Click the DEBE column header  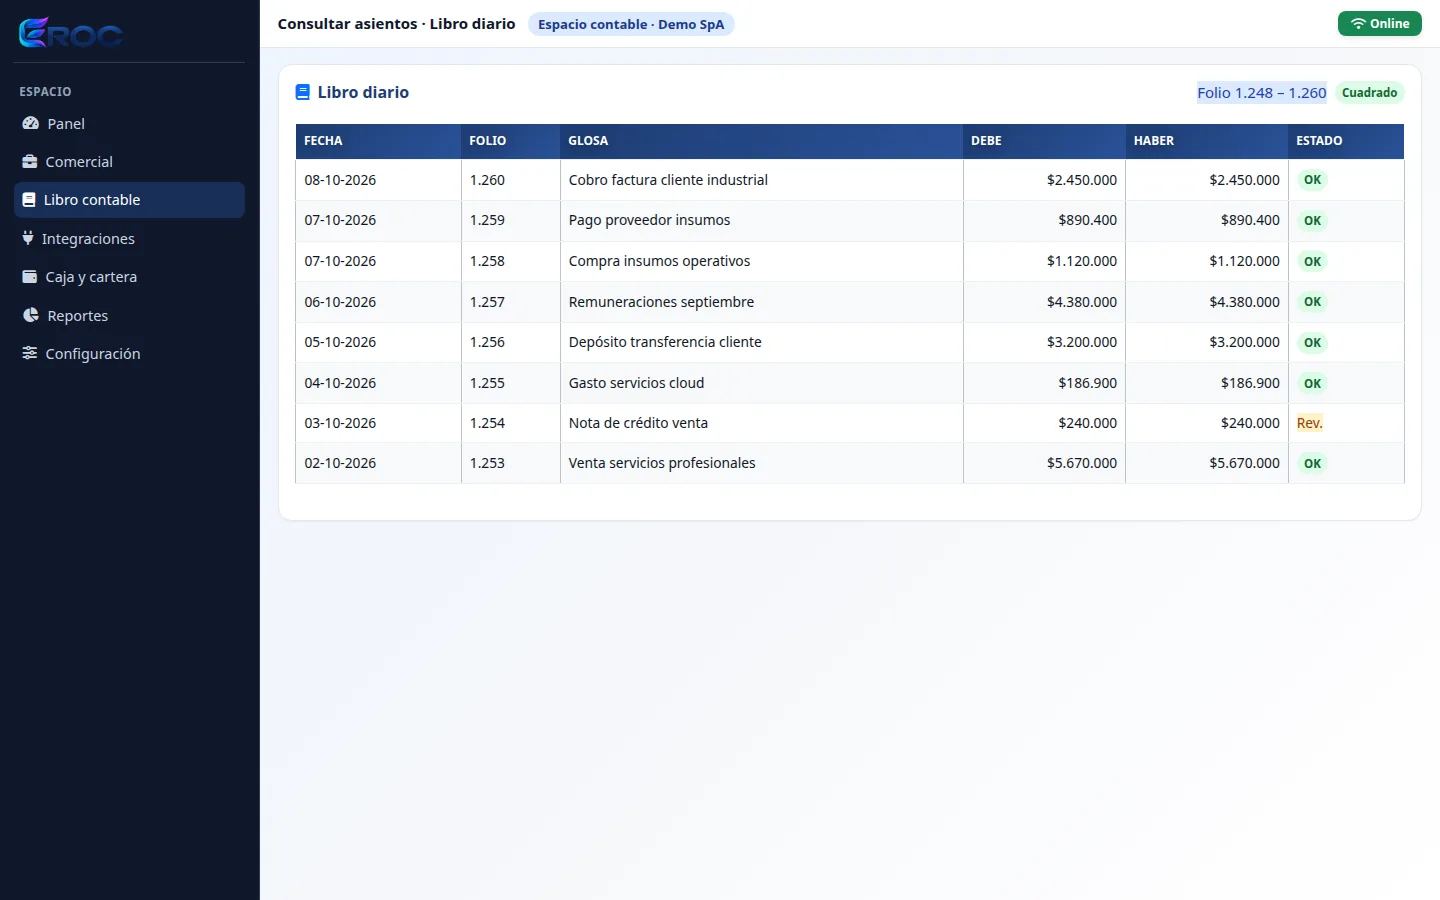pos(1044,141)
